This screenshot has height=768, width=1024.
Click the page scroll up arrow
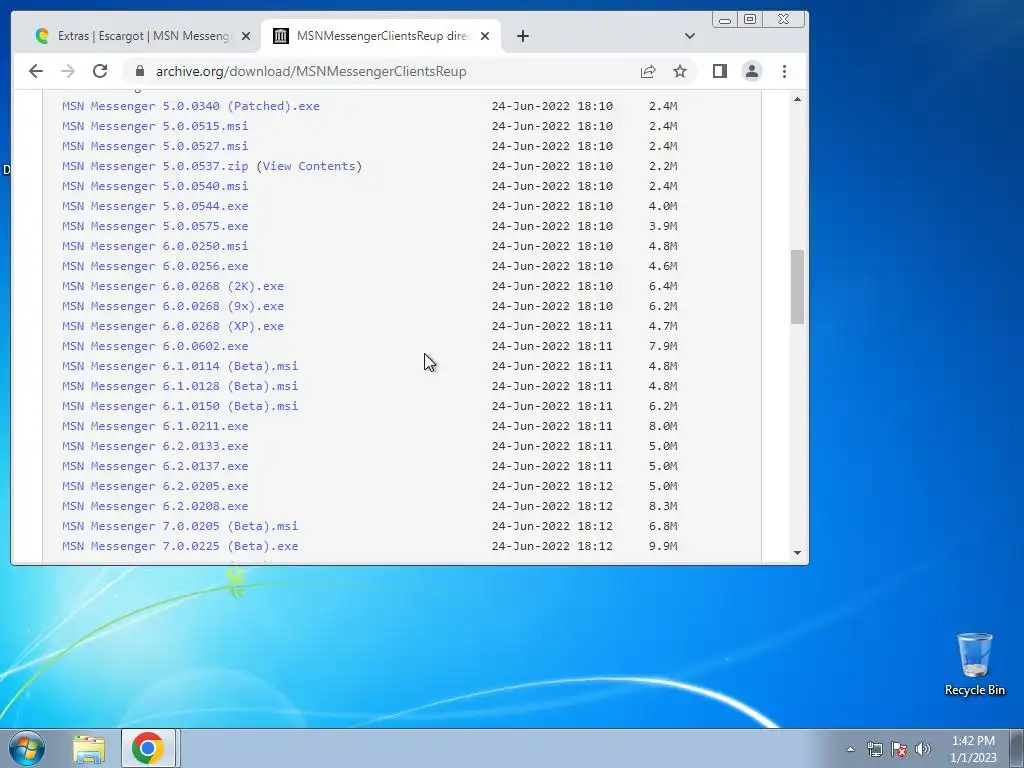pos(797,99)
